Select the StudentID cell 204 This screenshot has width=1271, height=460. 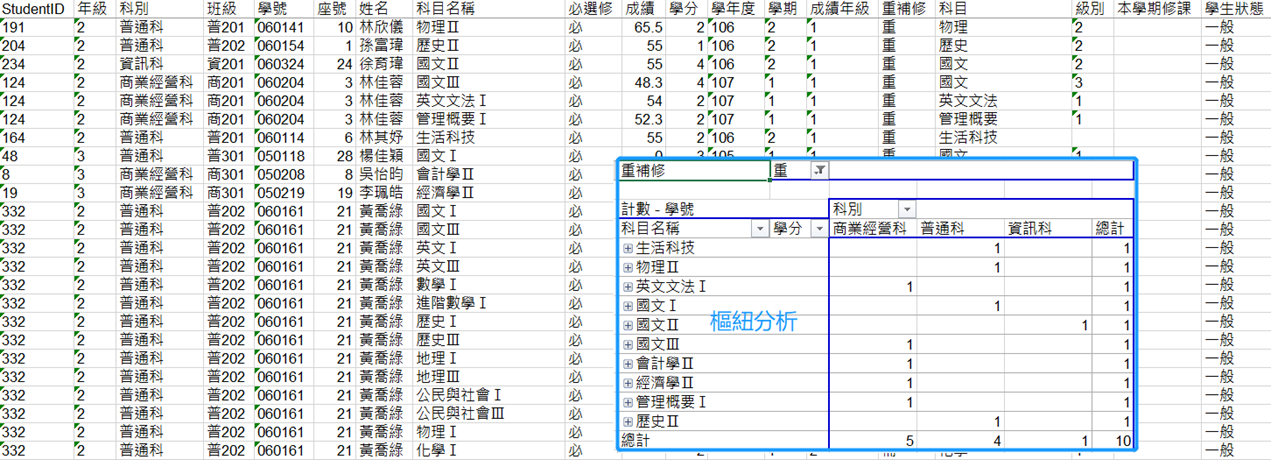point(36,46)
